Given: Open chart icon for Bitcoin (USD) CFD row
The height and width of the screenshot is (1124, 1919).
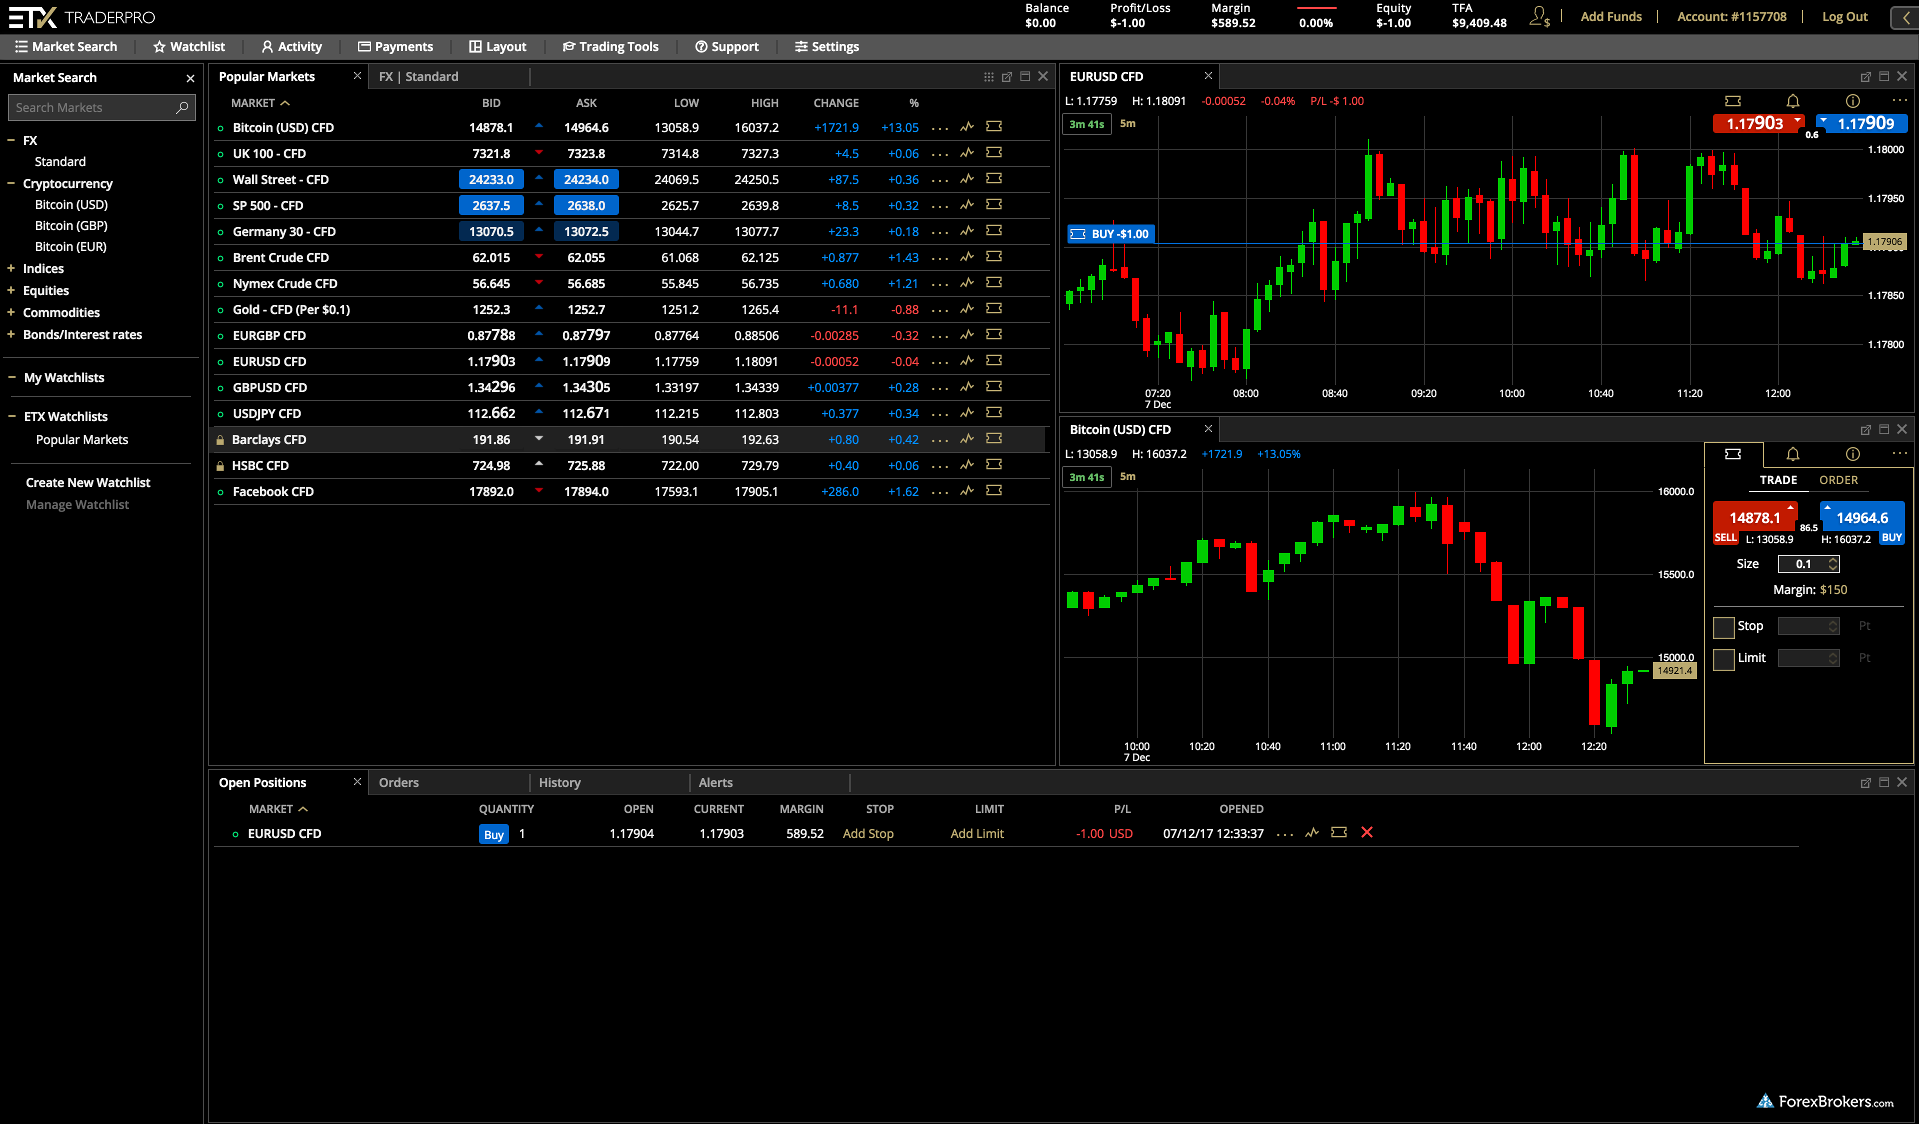Looking at the screenshot, I should pos(967,127).
